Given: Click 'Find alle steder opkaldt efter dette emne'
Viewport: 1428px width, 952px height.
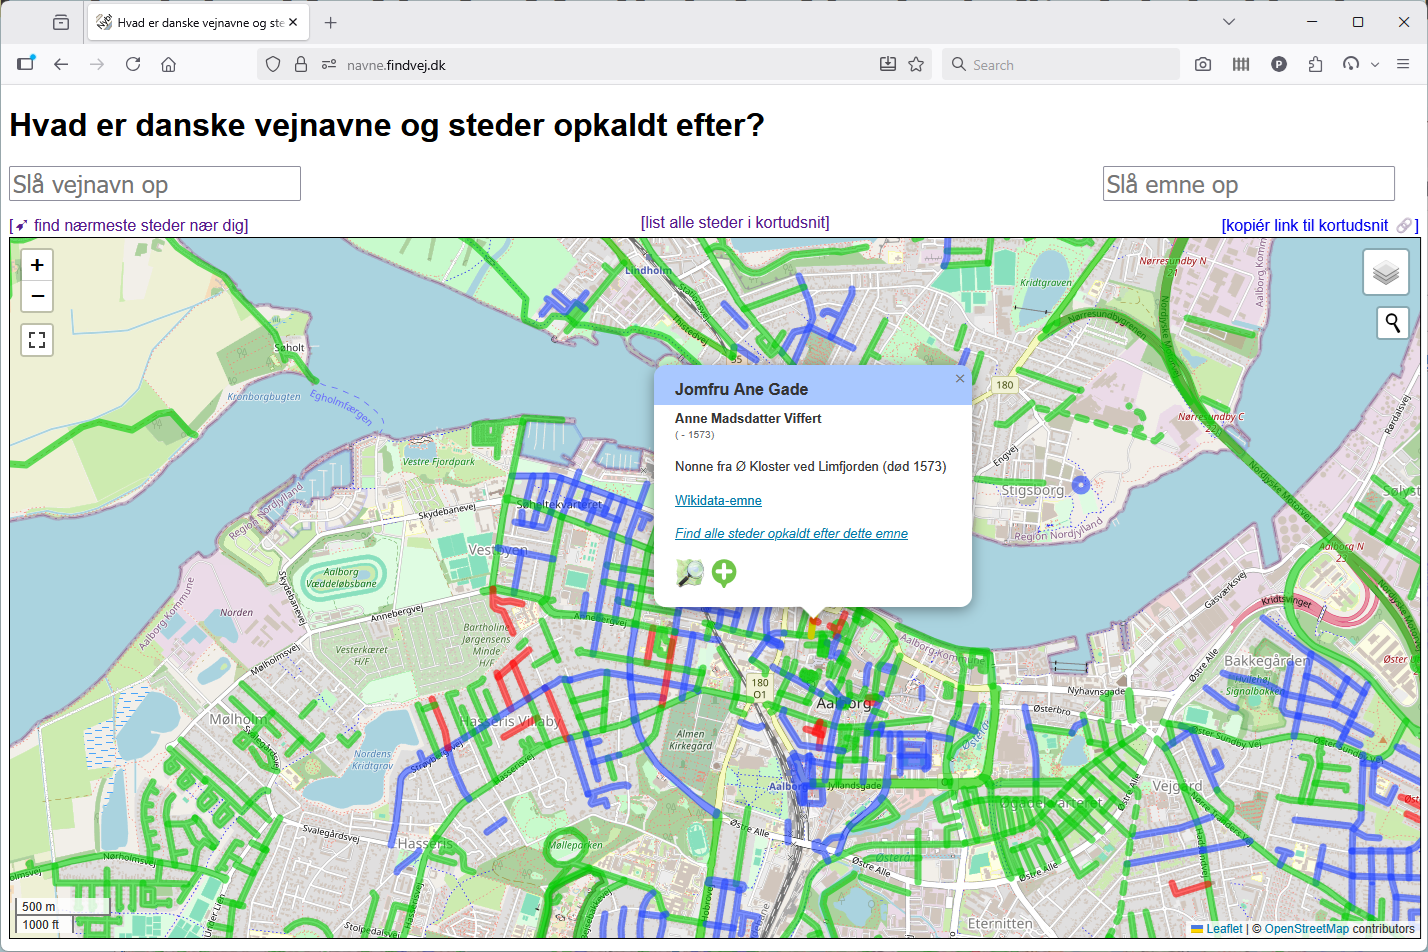Looking at the screenshot, I should pyautogui.click(x=791, y=534).
